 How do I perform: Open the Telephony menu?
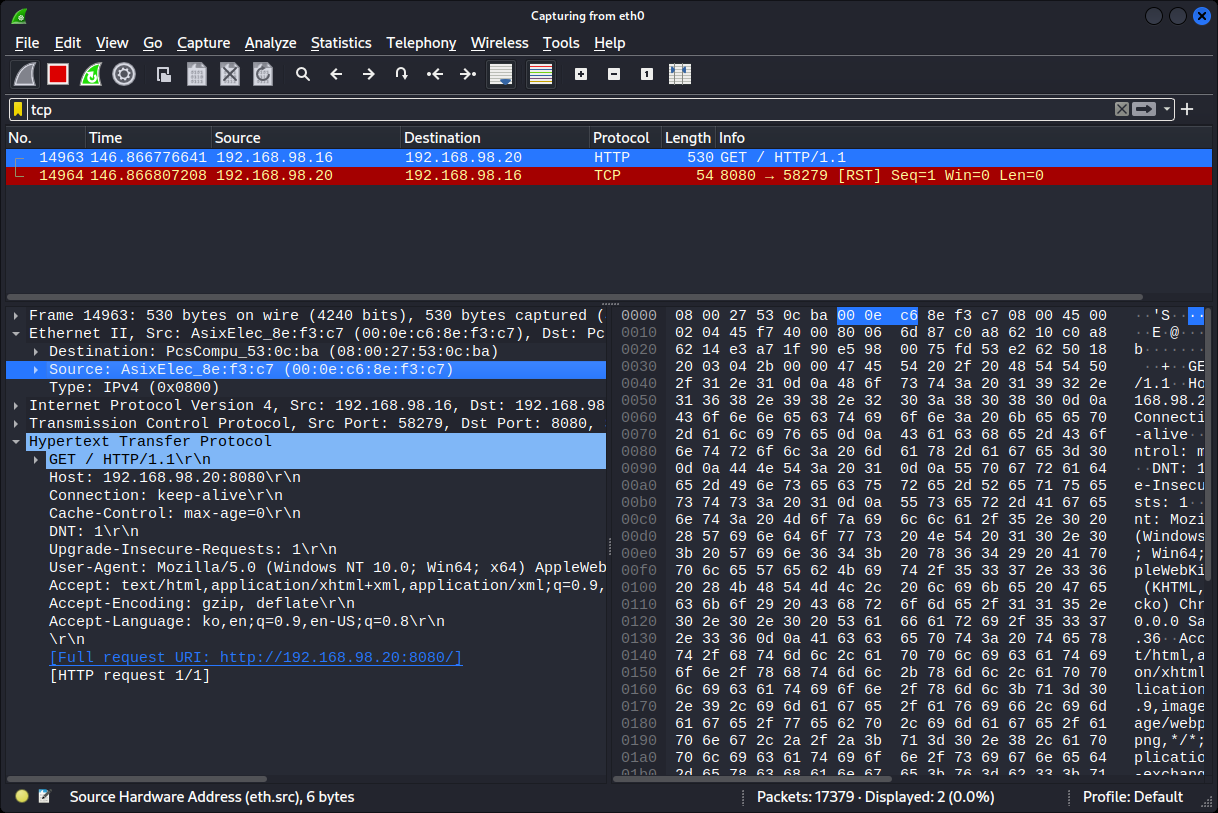[x=421, y=43]
